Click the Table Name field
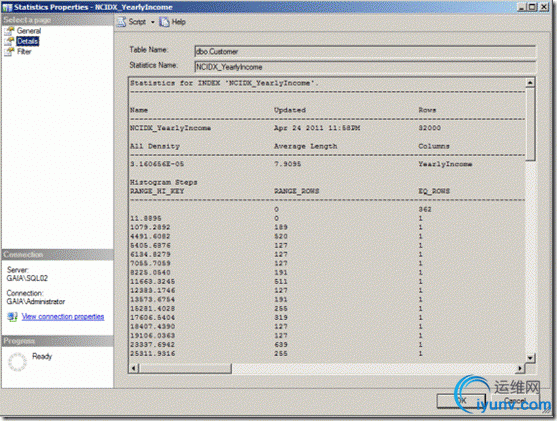This screenshot has width=557, height=421. (365, 52)
